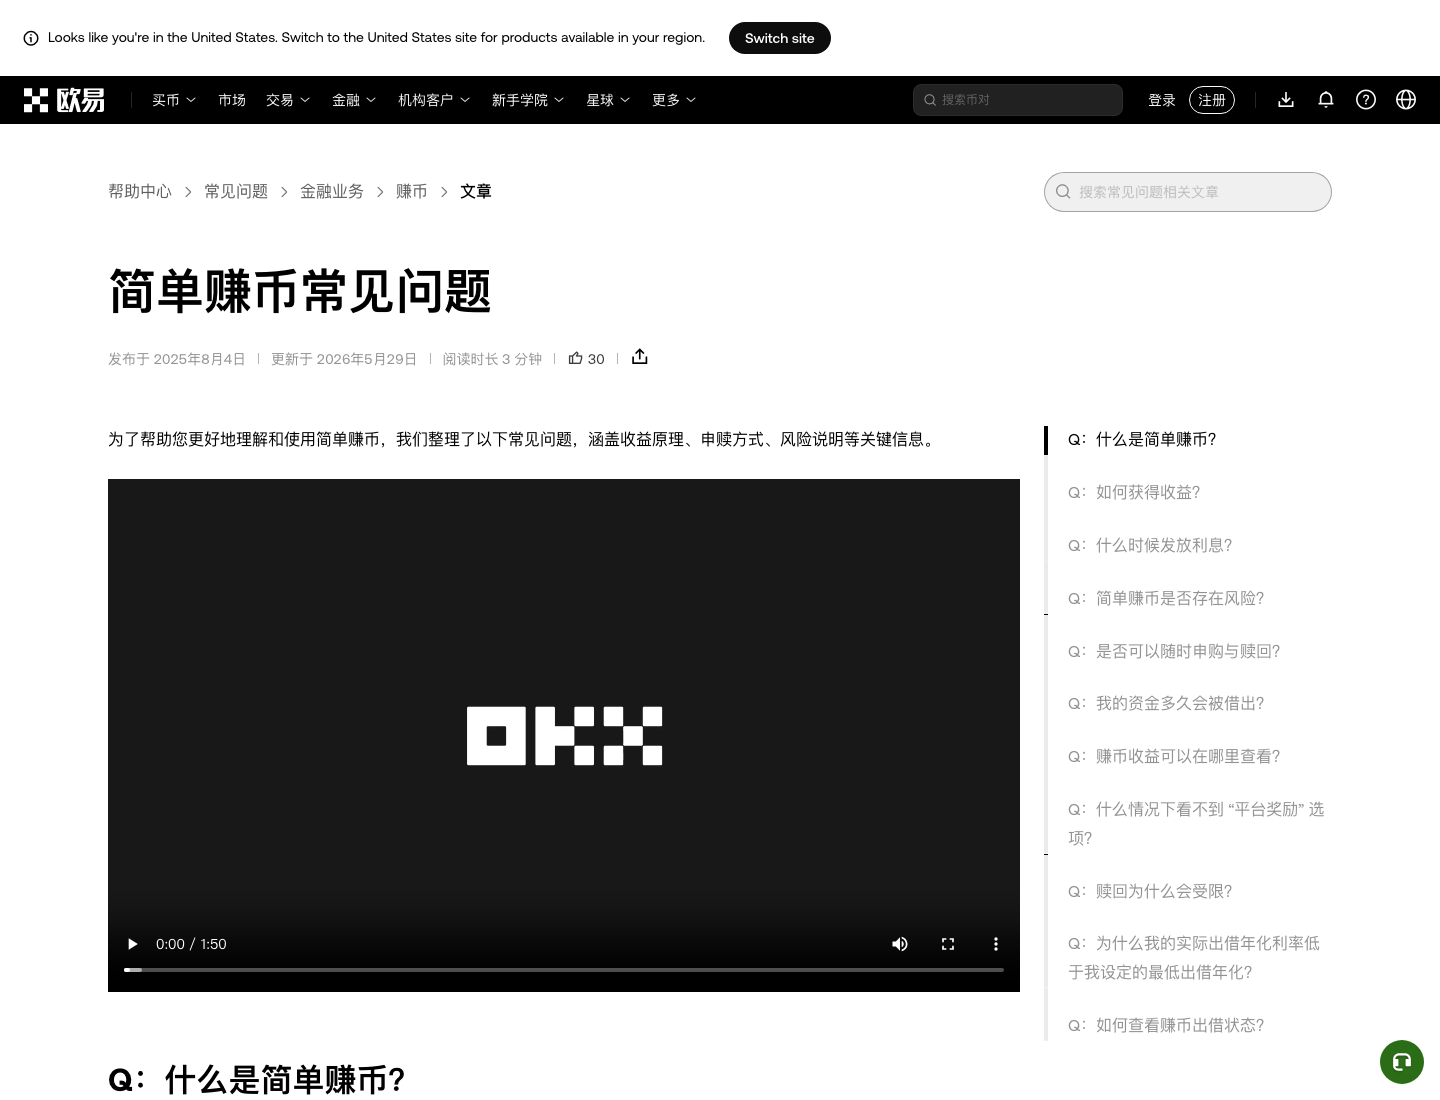
Task: Jump to Q: 什么是简单赚币?
Action: coord(1142,439)
